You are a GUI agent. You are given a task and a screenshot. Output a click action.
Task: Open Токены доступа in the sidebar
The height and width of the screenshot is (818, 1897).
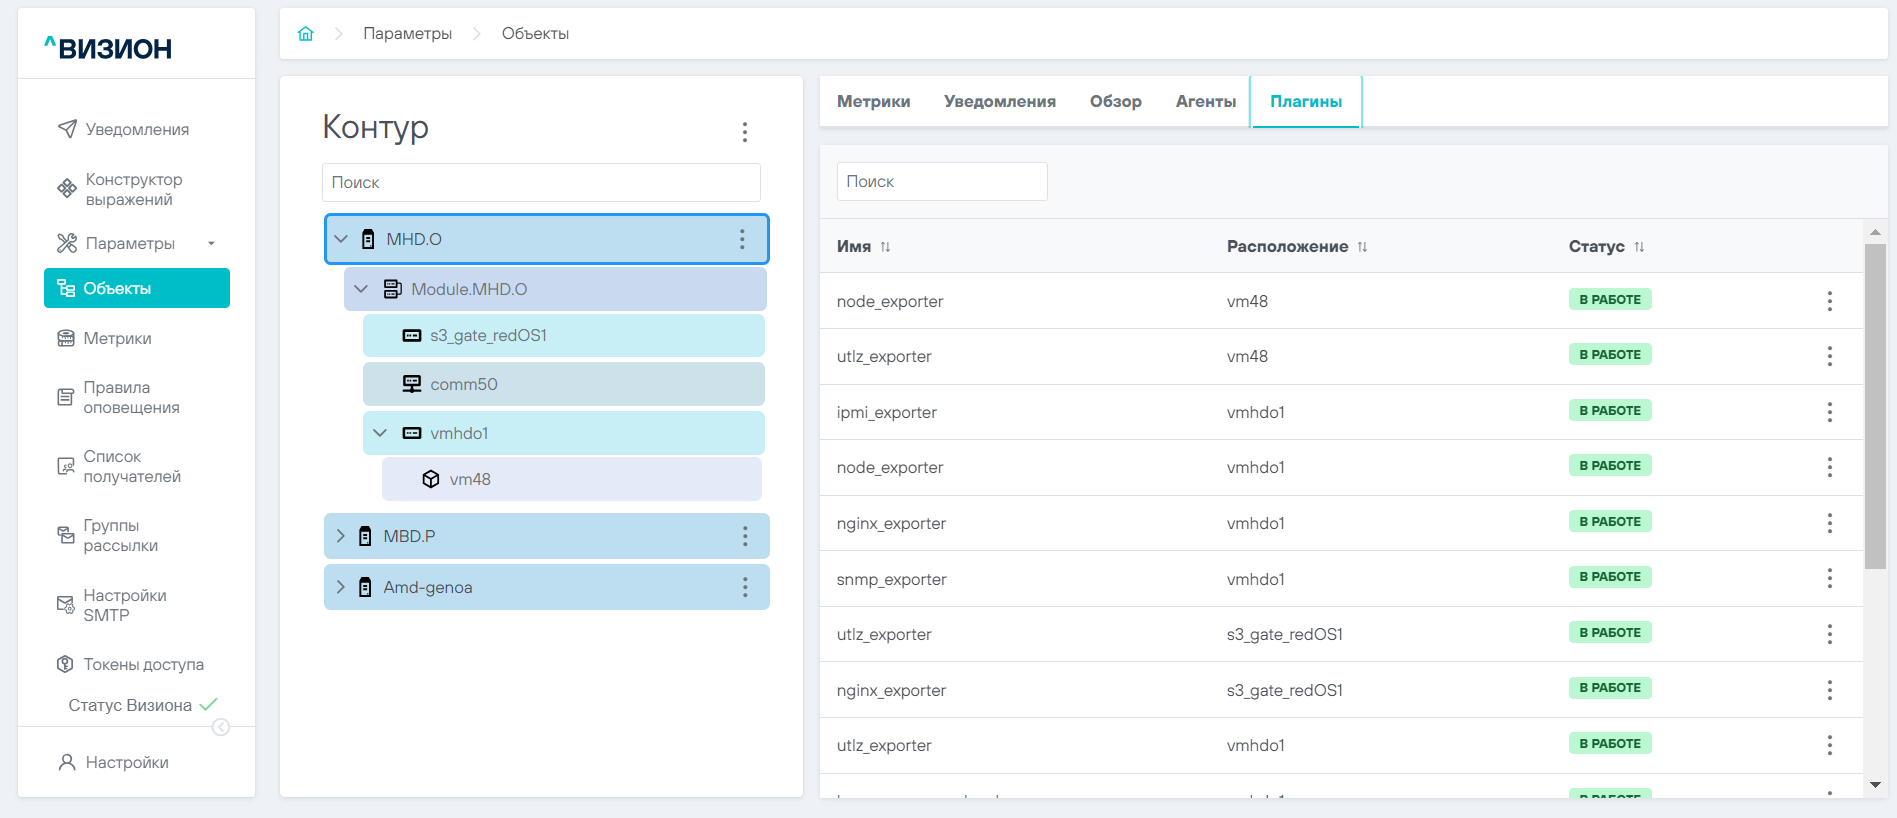[143, 664]
